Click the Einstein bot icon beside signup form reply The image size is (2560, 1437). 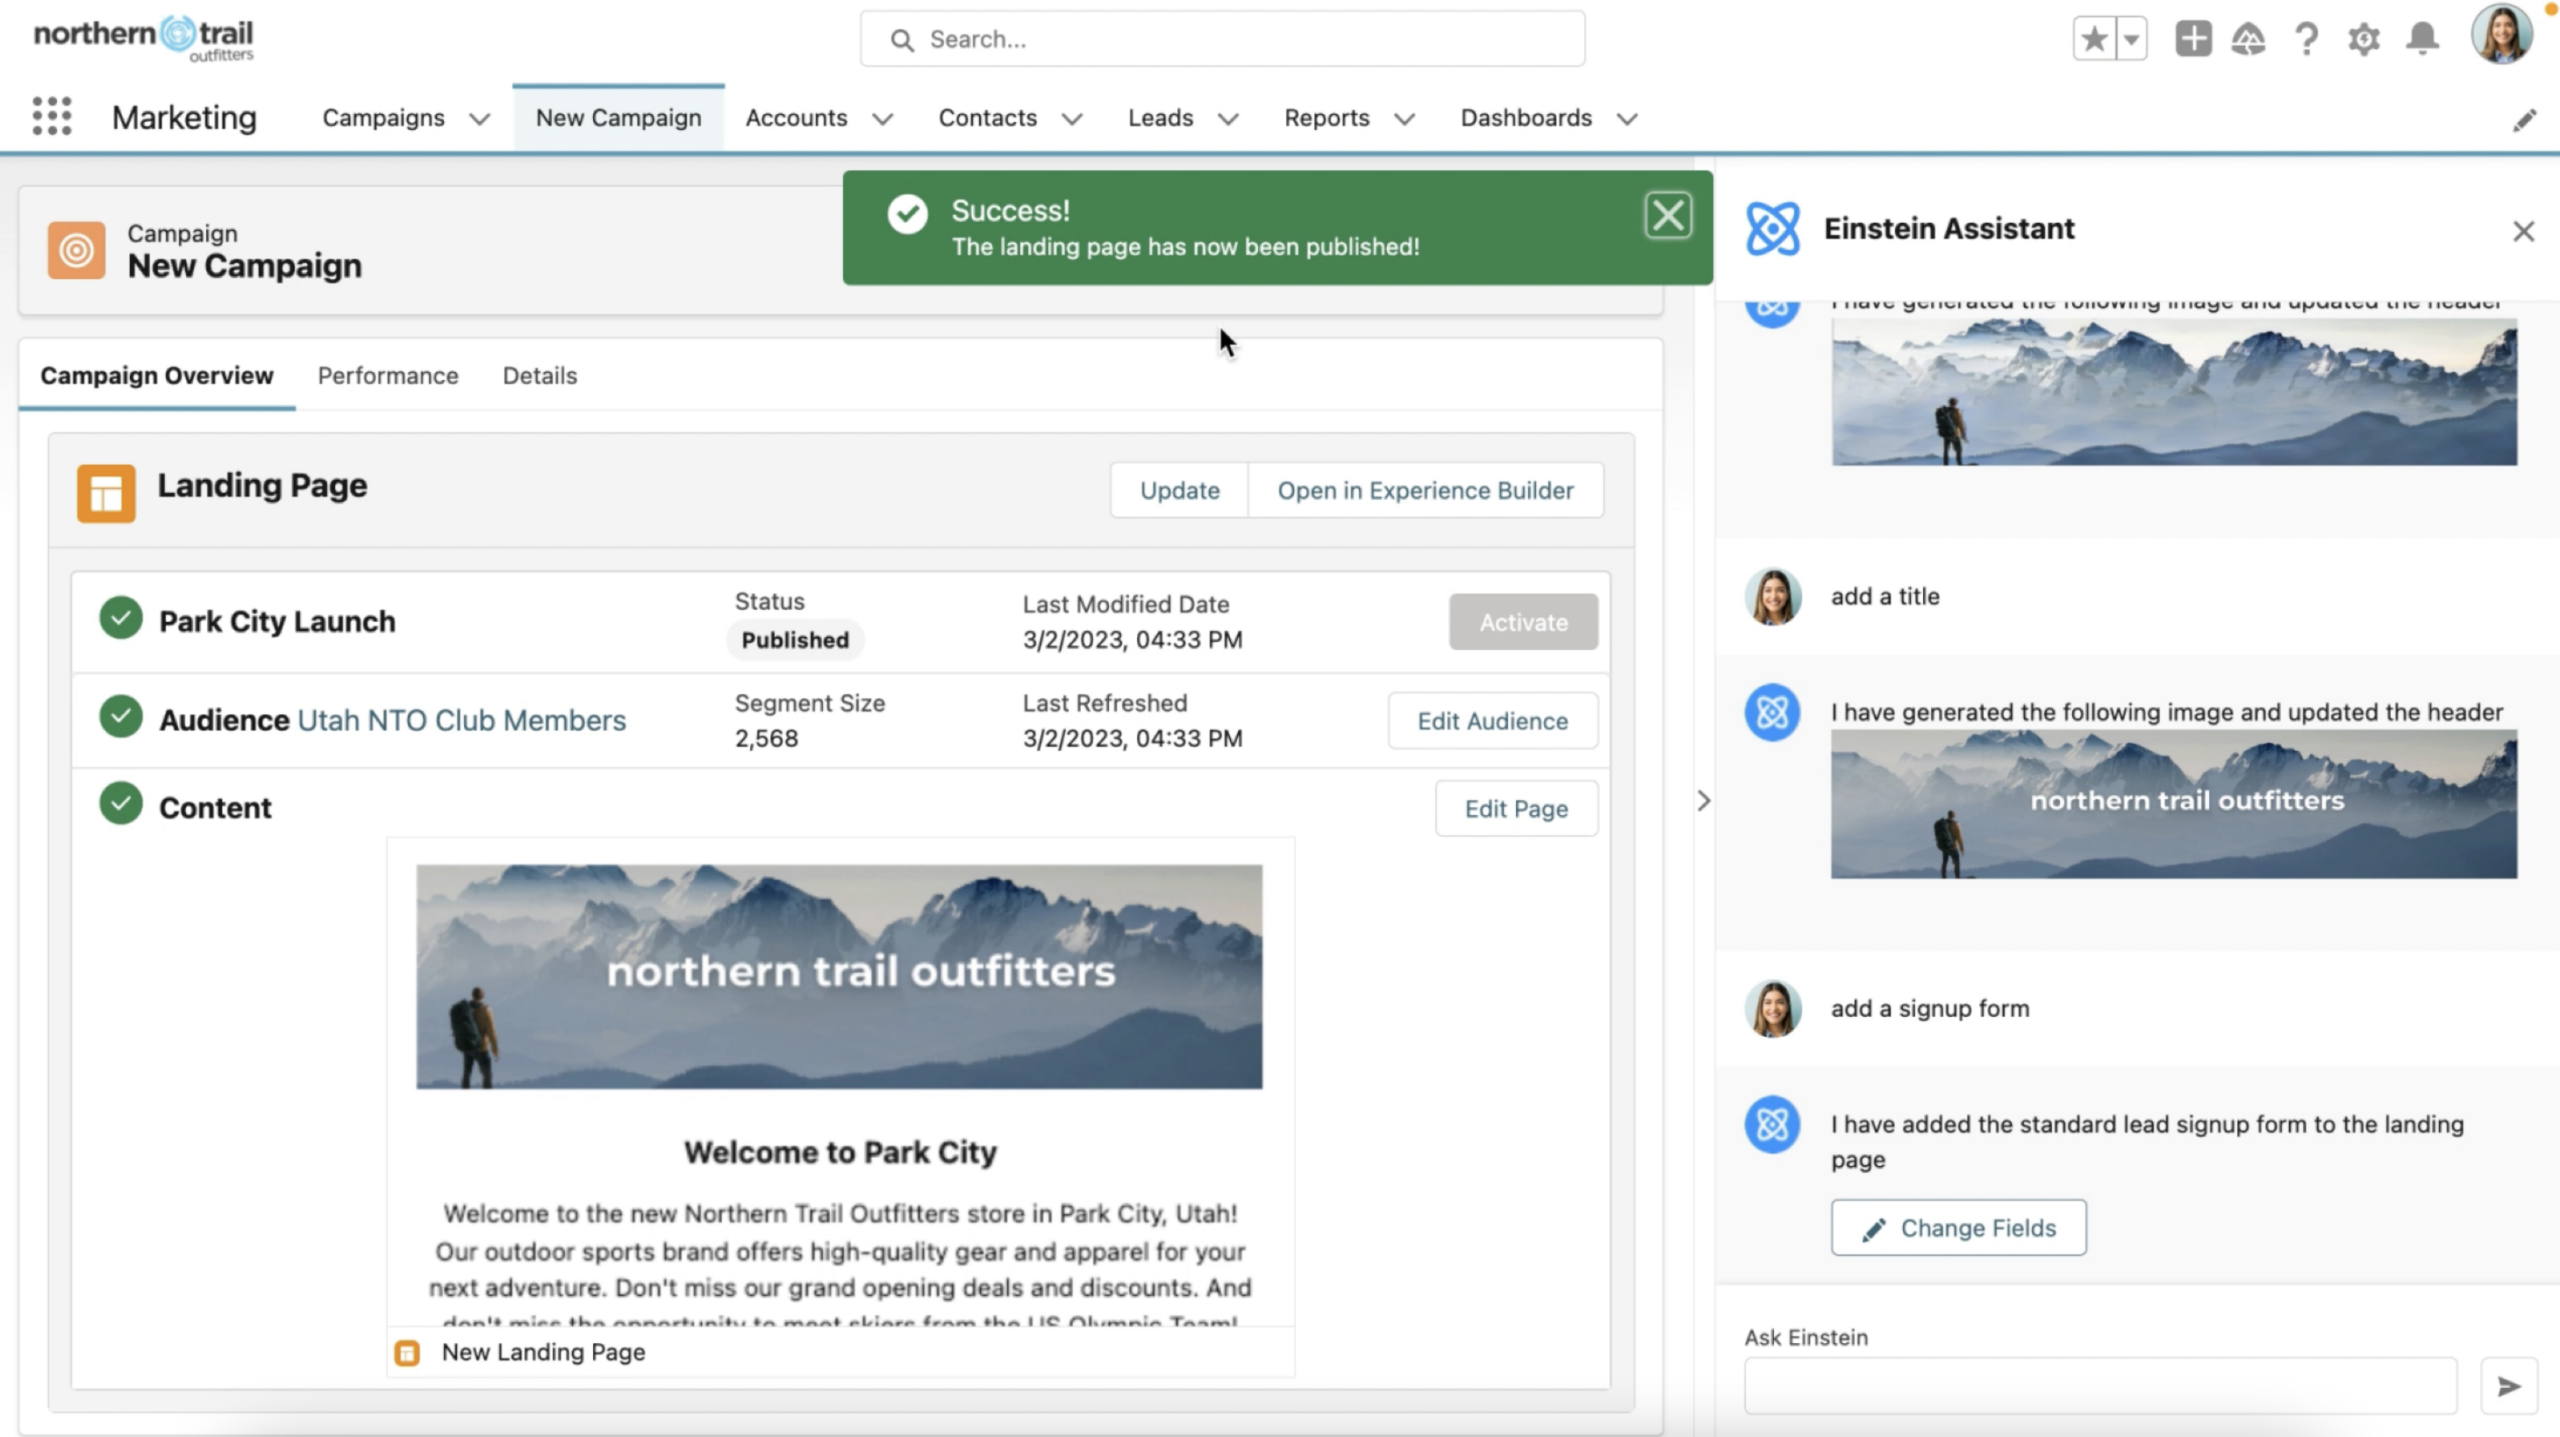[x=1773, y=1125]
